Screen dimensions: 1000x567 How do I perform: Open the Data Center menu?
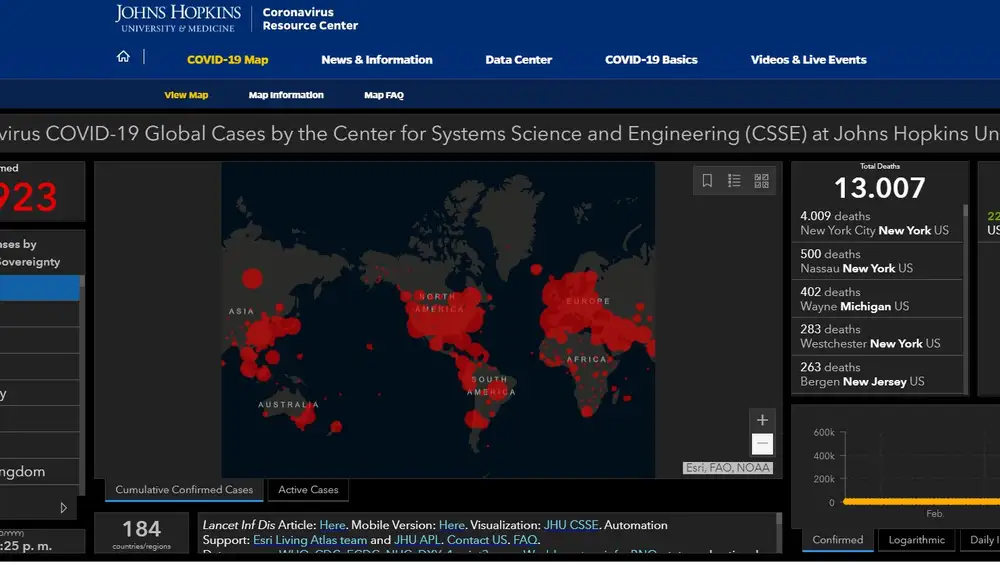(x=518, y=59)
